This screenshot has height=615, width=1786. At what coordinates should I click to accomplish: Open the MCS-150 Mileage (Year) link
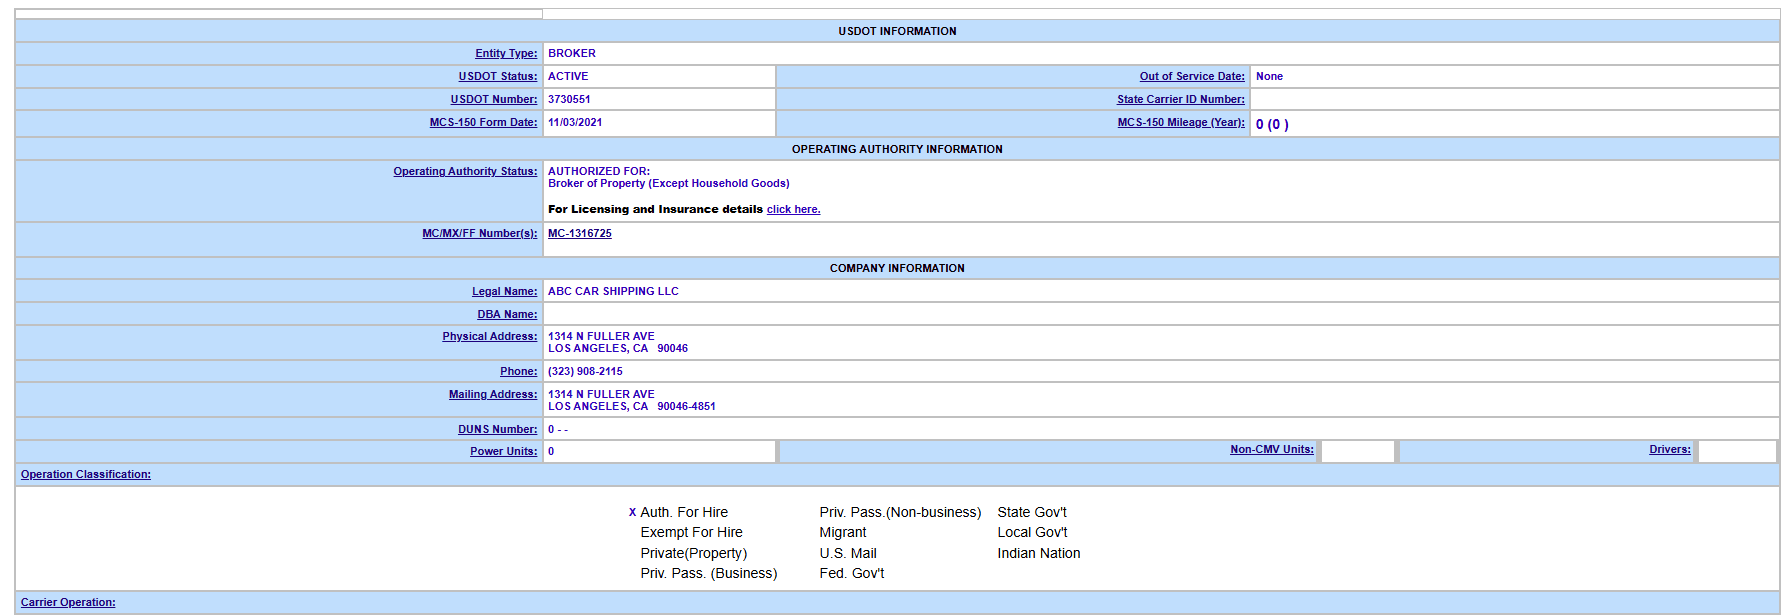[x=1181, y=123]
